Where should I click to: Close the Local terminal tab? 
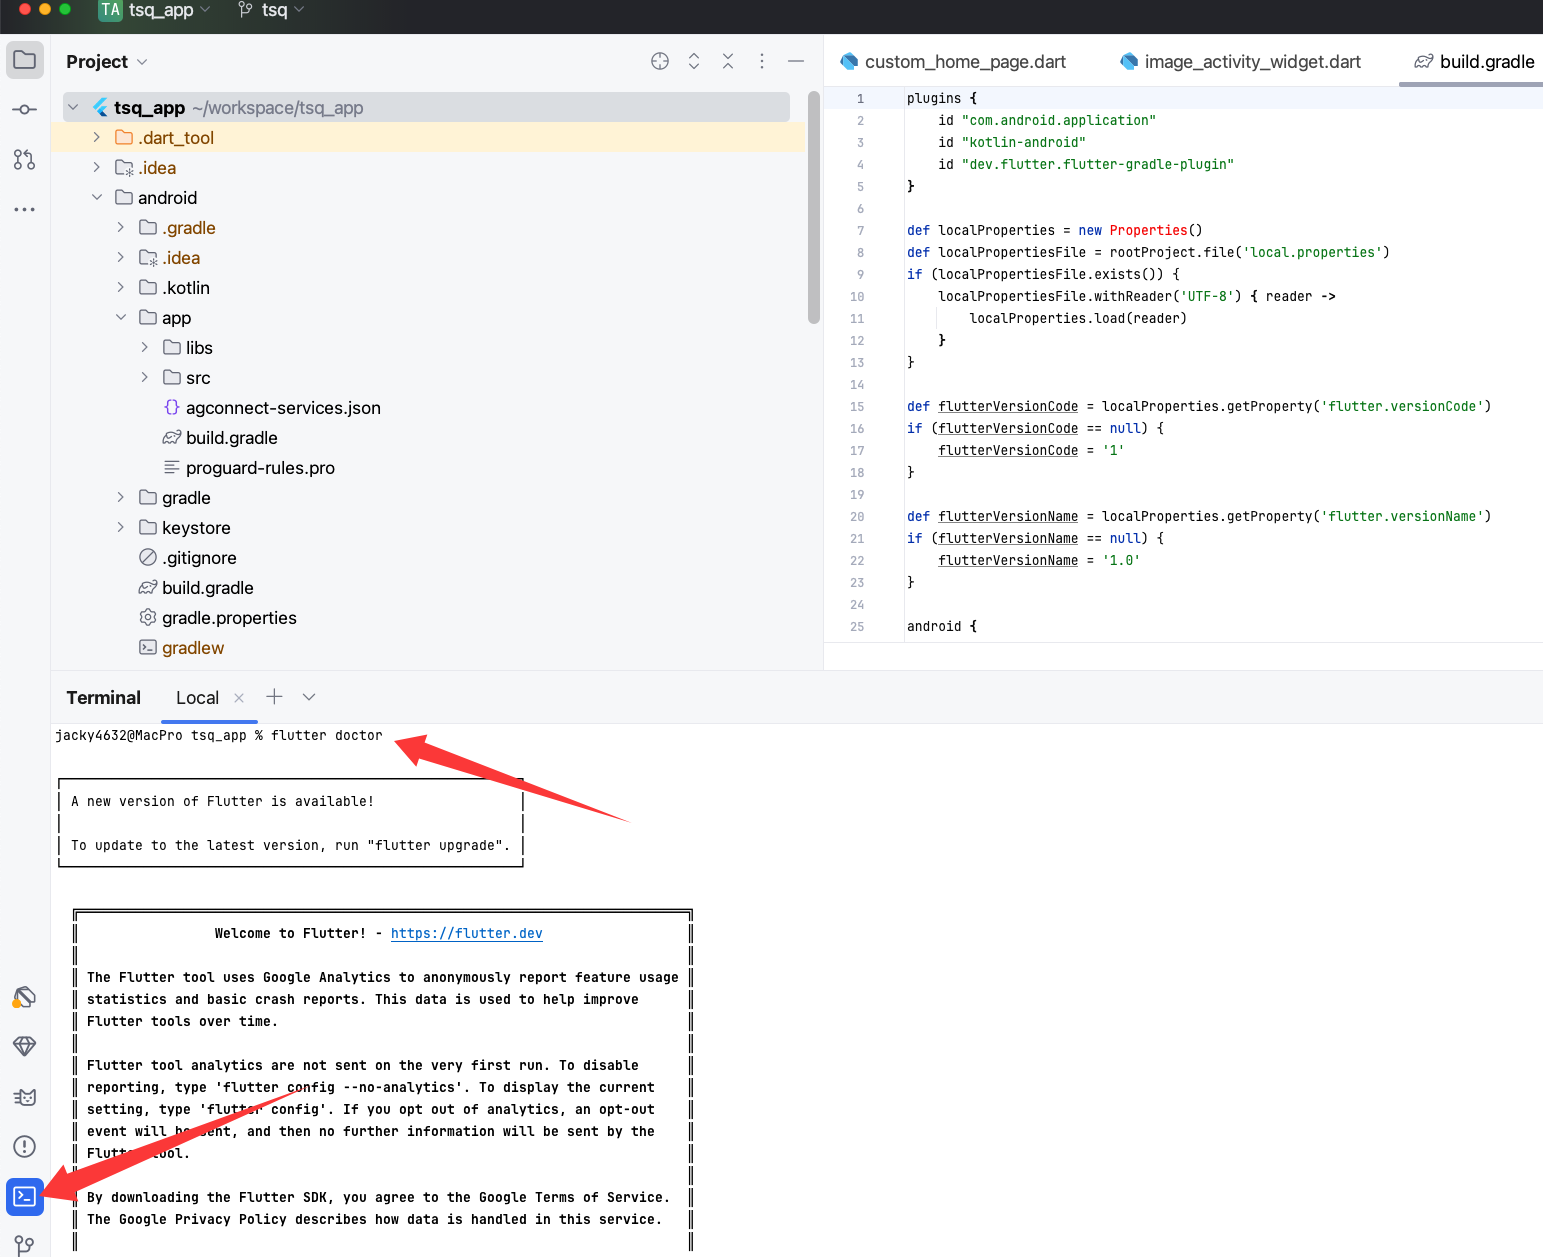point(239,698)
